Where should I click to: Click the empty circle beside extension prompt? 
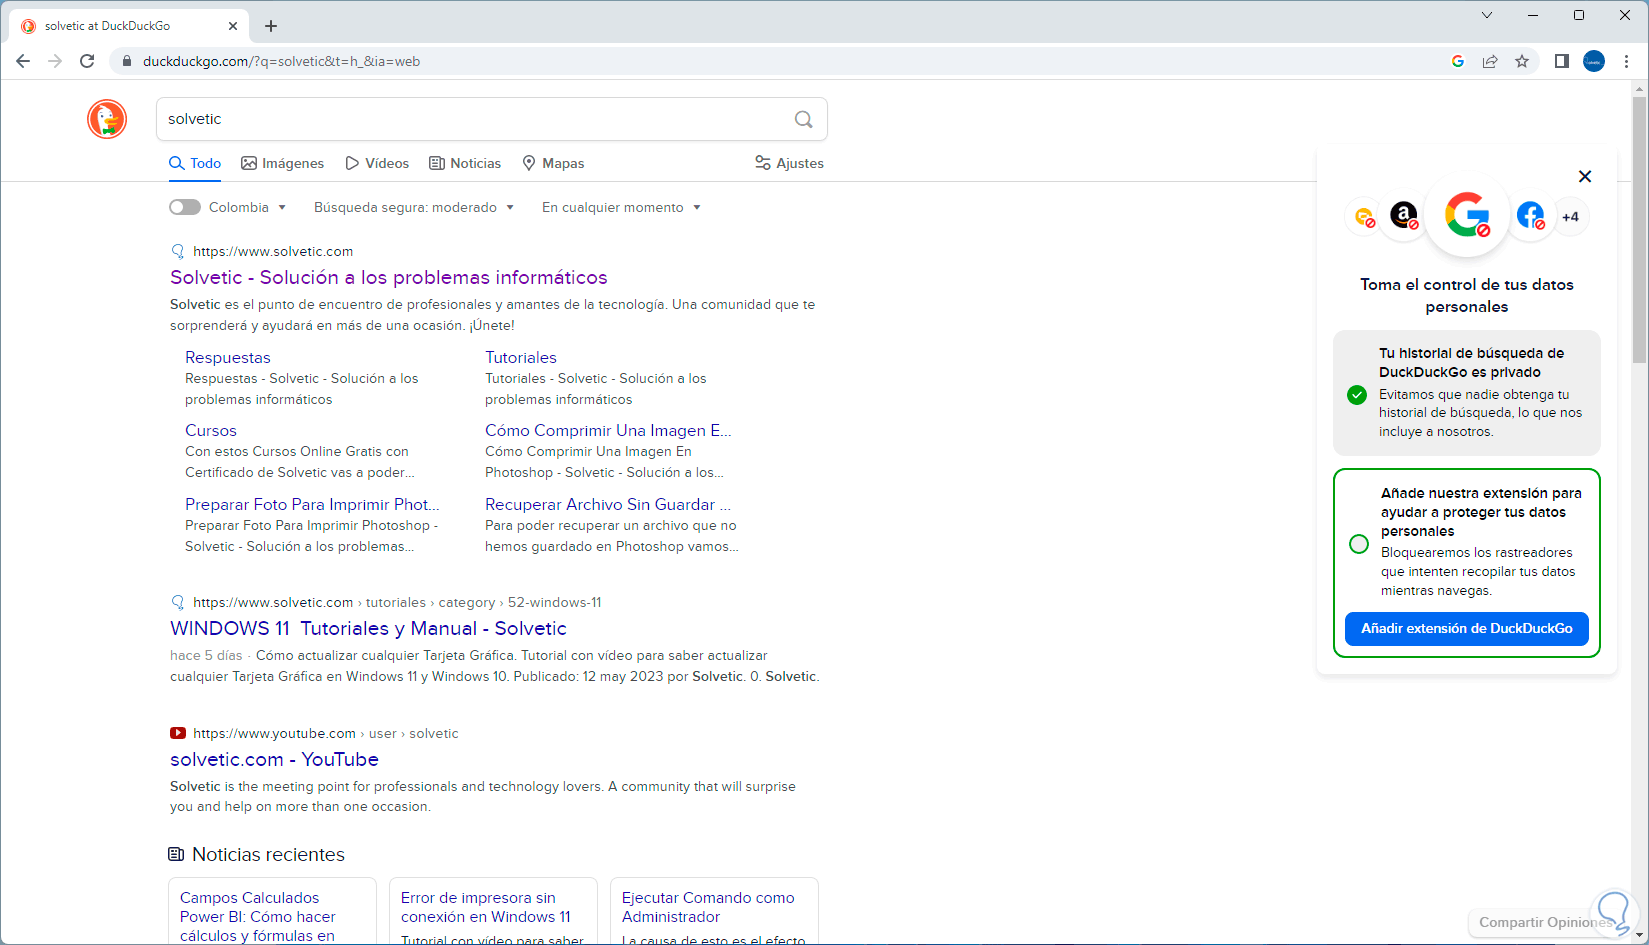[1359, 544]
